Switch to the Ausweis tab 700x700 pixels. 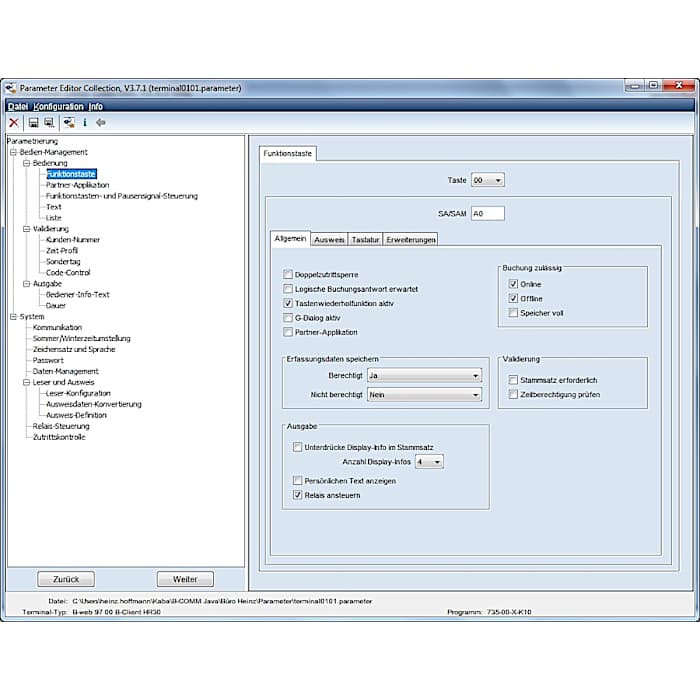329,240
